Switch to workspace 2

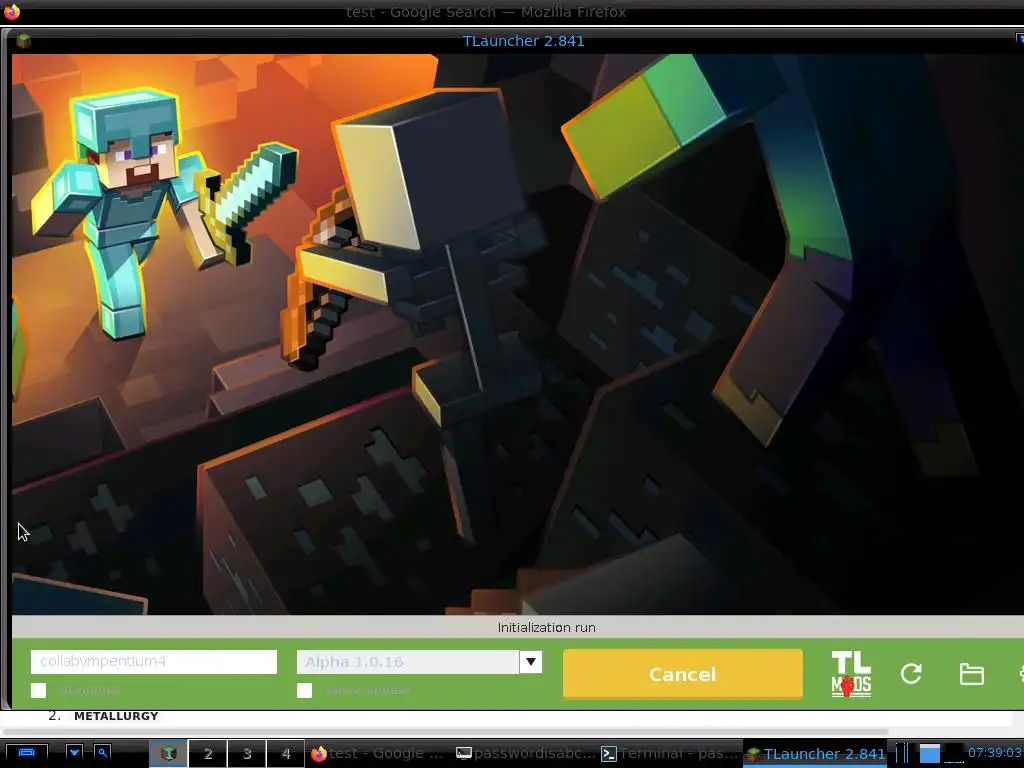[208, 754]
